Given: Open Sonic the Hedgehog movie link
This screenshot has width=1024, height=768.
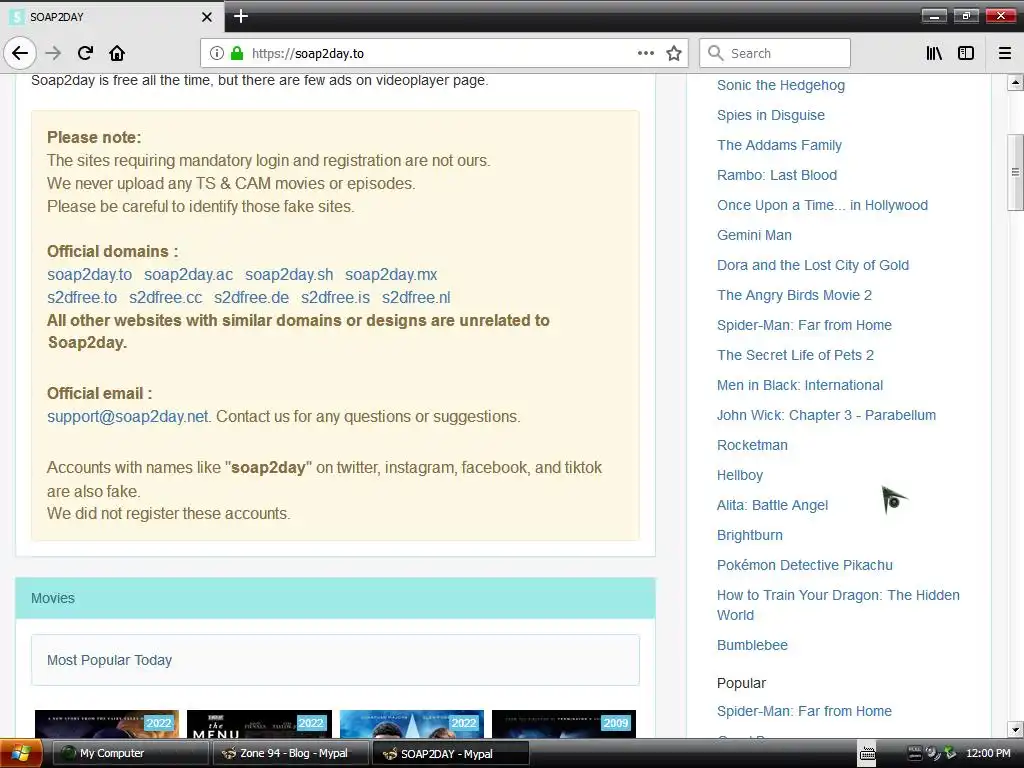Looking at the screenshot, I should pos(780,85).
